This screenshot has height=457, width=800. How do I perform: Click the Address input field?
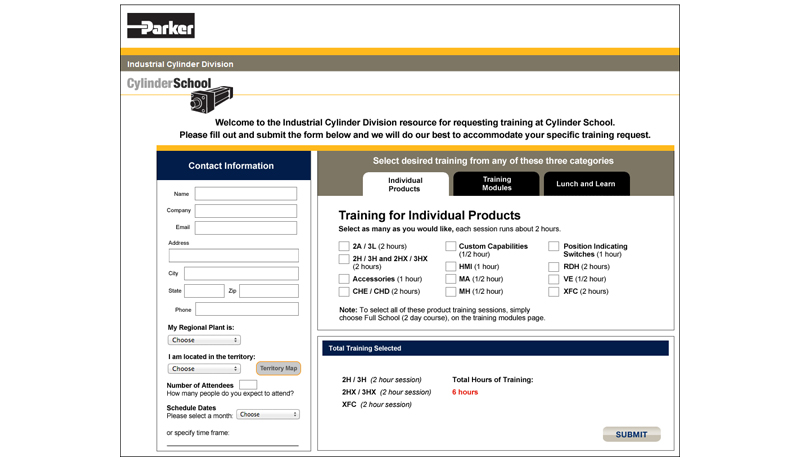click(234, 256)
